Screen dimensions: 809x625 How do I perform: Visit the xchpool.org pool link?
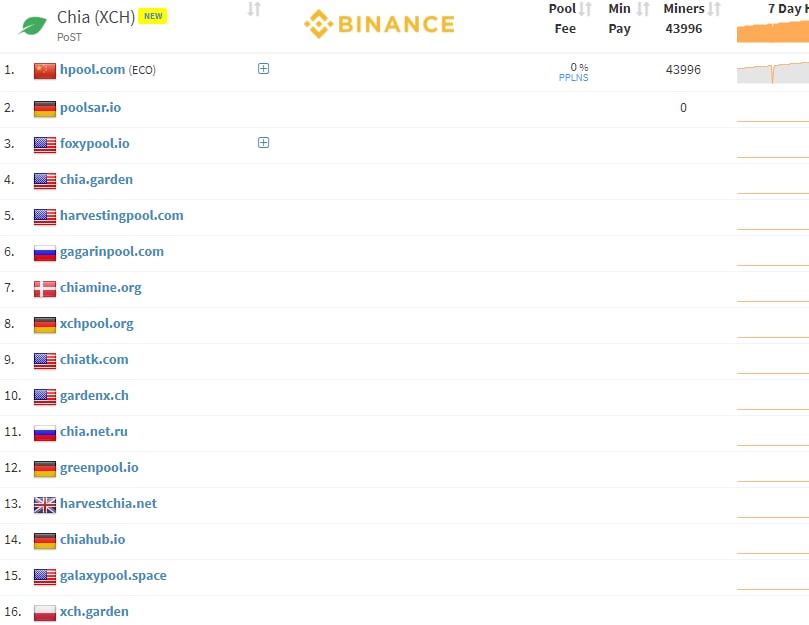[x=96, y=324]
